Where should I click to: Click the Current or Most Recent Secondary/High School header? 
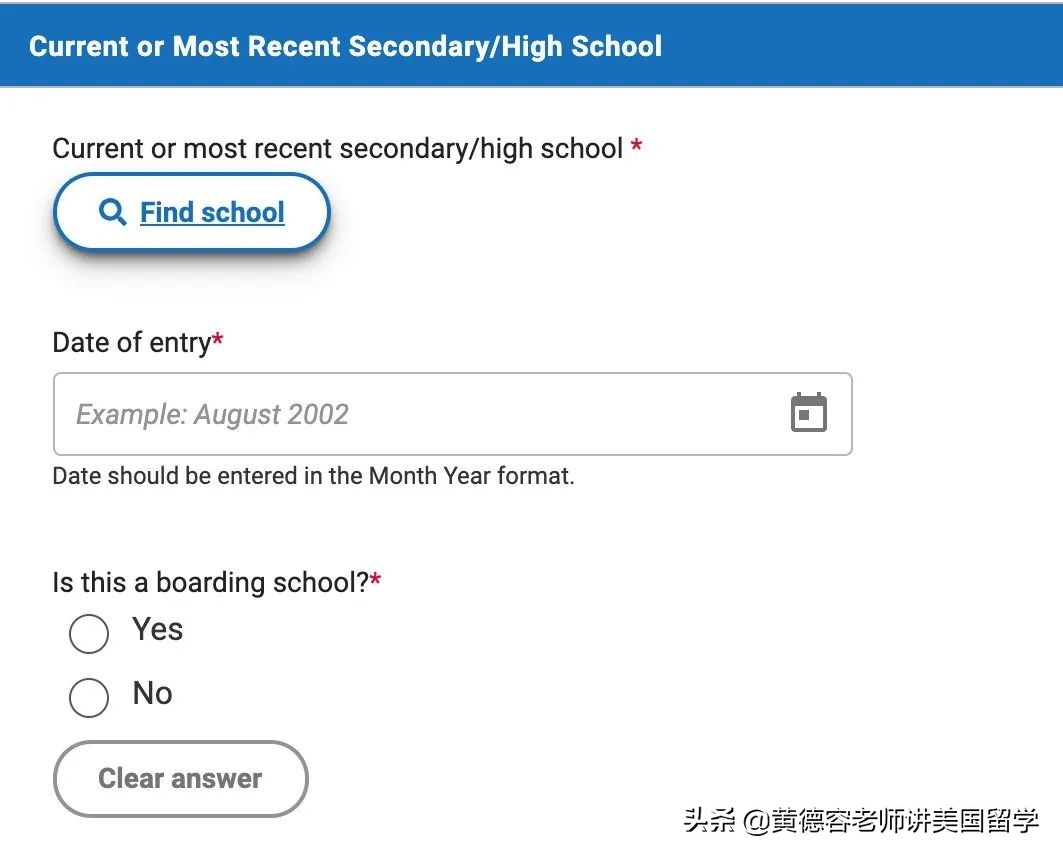click(x=345, y=45)
